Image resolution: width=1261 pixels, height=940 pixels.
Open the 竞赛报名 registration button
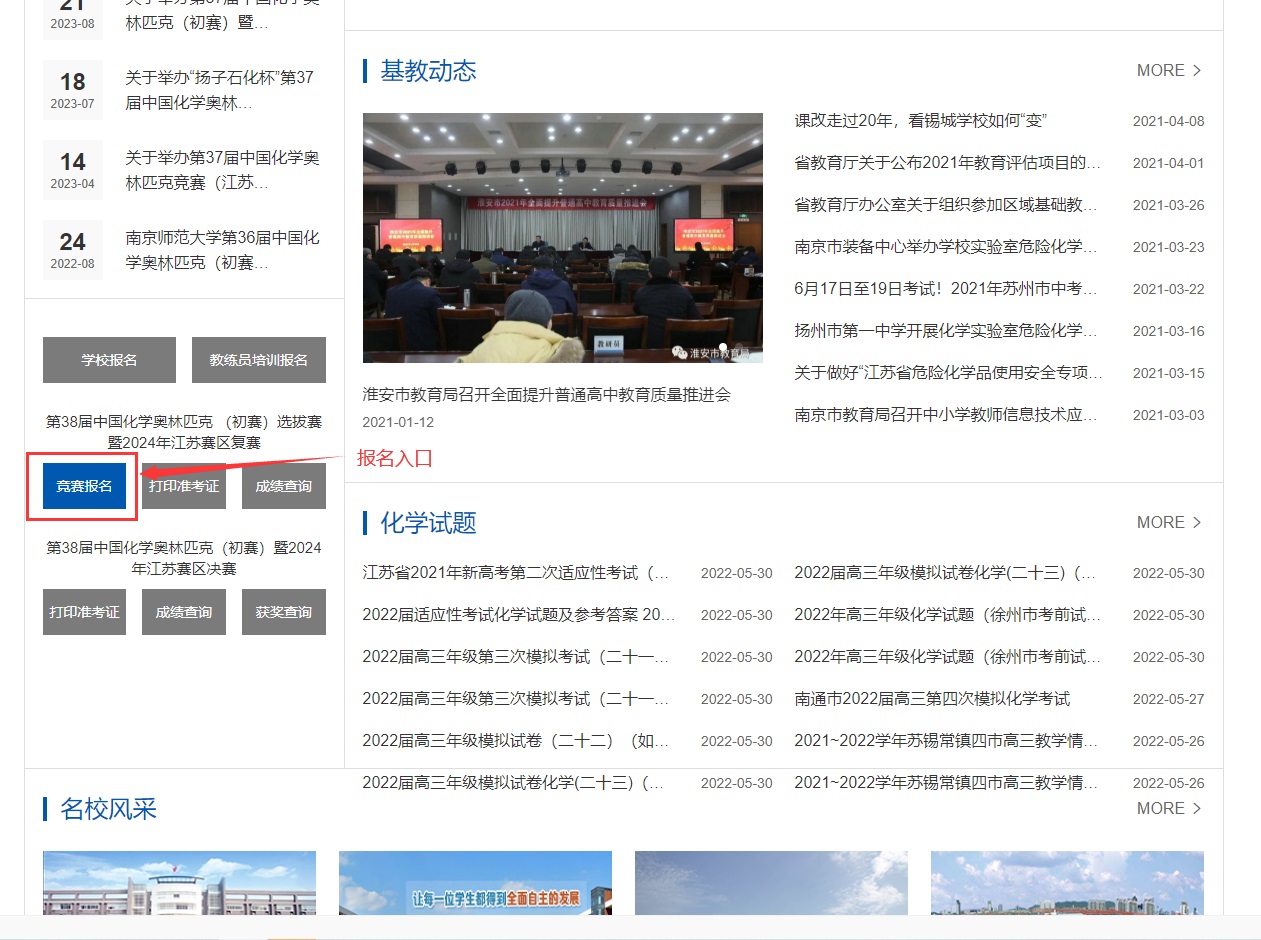click(x=84, y=486)
